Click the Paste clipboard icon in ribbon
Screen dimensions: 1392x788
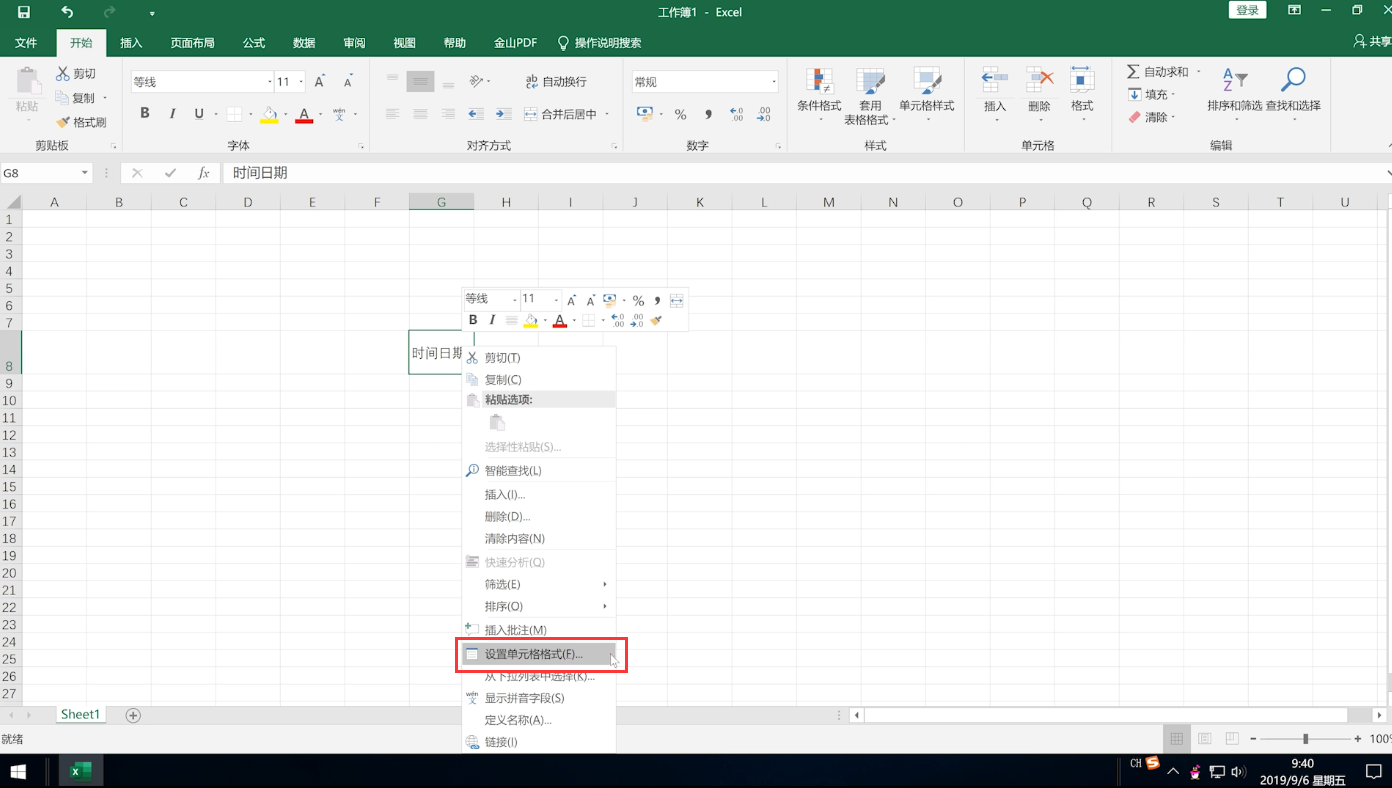[27, 82]
